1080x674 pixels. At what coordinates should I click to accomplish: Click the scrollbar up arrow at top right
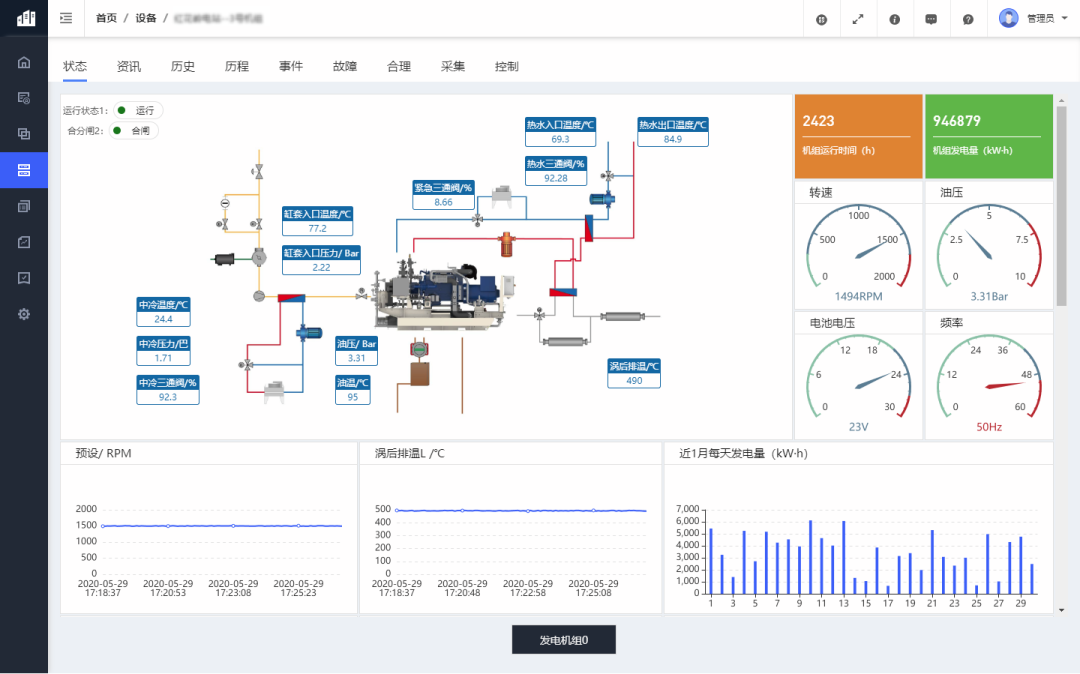pyautogui.click(x=1061, y=100)
